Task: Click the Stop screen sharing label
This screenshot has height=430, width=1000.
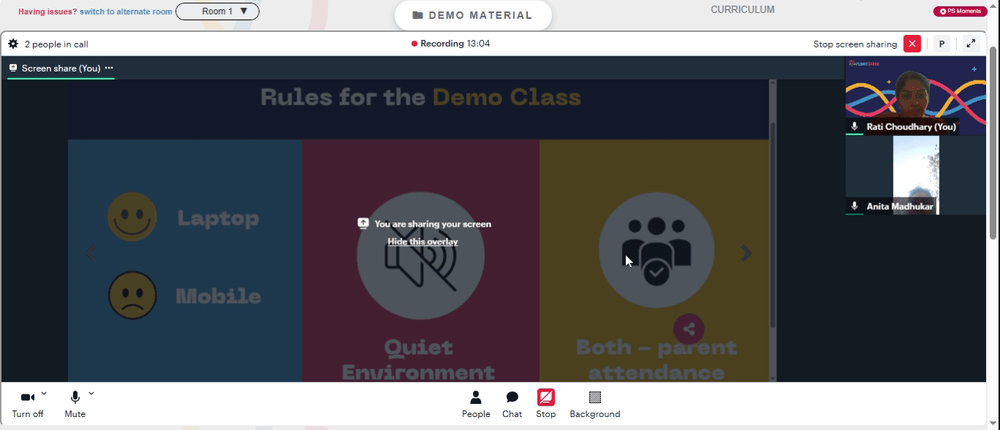Action: (x=855, y=44)
